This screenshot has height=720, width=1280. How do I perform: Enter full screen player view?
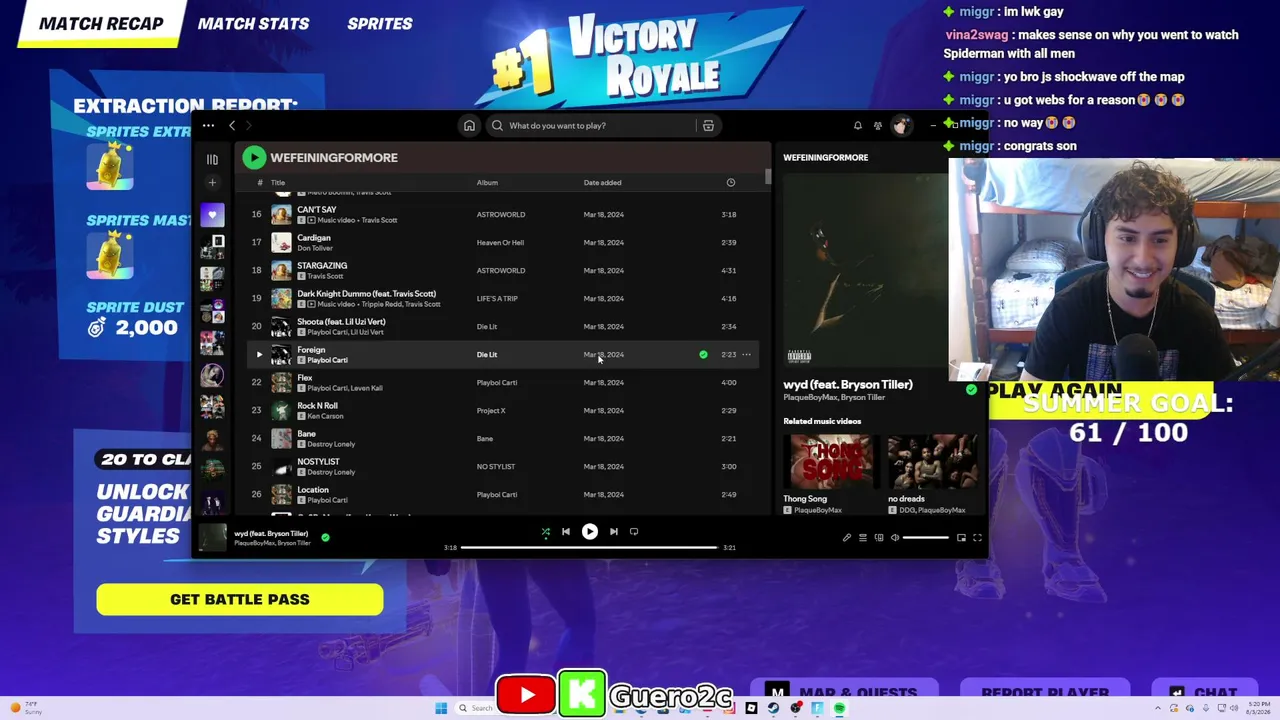point(977,538)
